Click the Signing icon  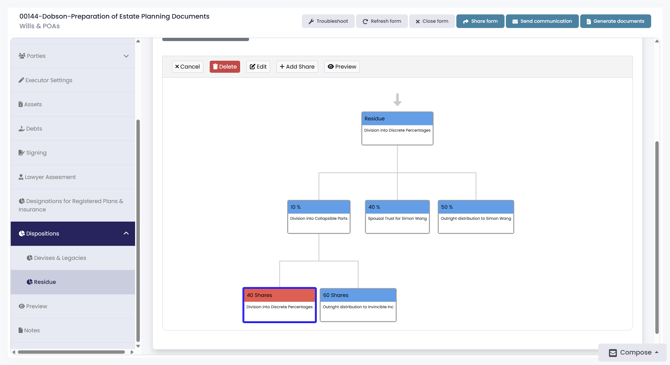(x=21, y=153)
